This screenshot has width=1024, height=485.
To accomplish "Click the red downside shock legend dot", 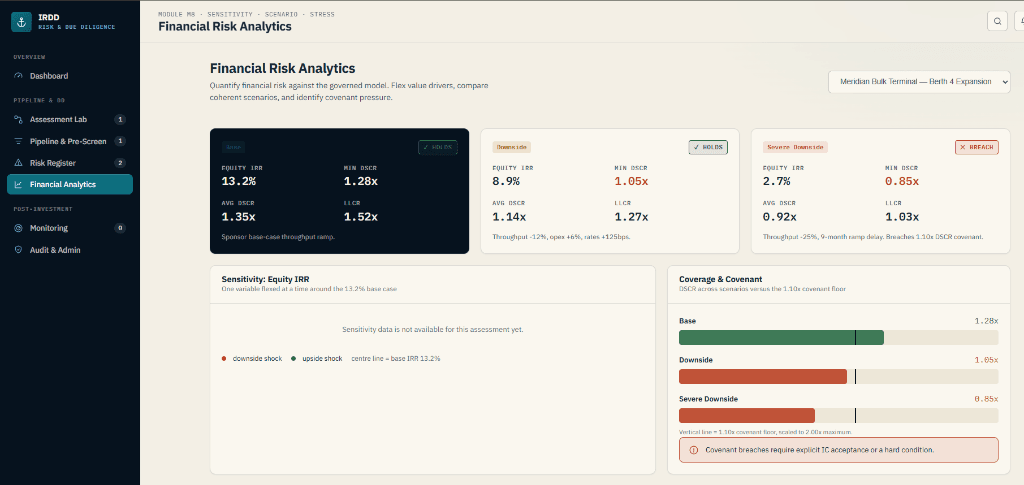I will (x=224, y=358).
